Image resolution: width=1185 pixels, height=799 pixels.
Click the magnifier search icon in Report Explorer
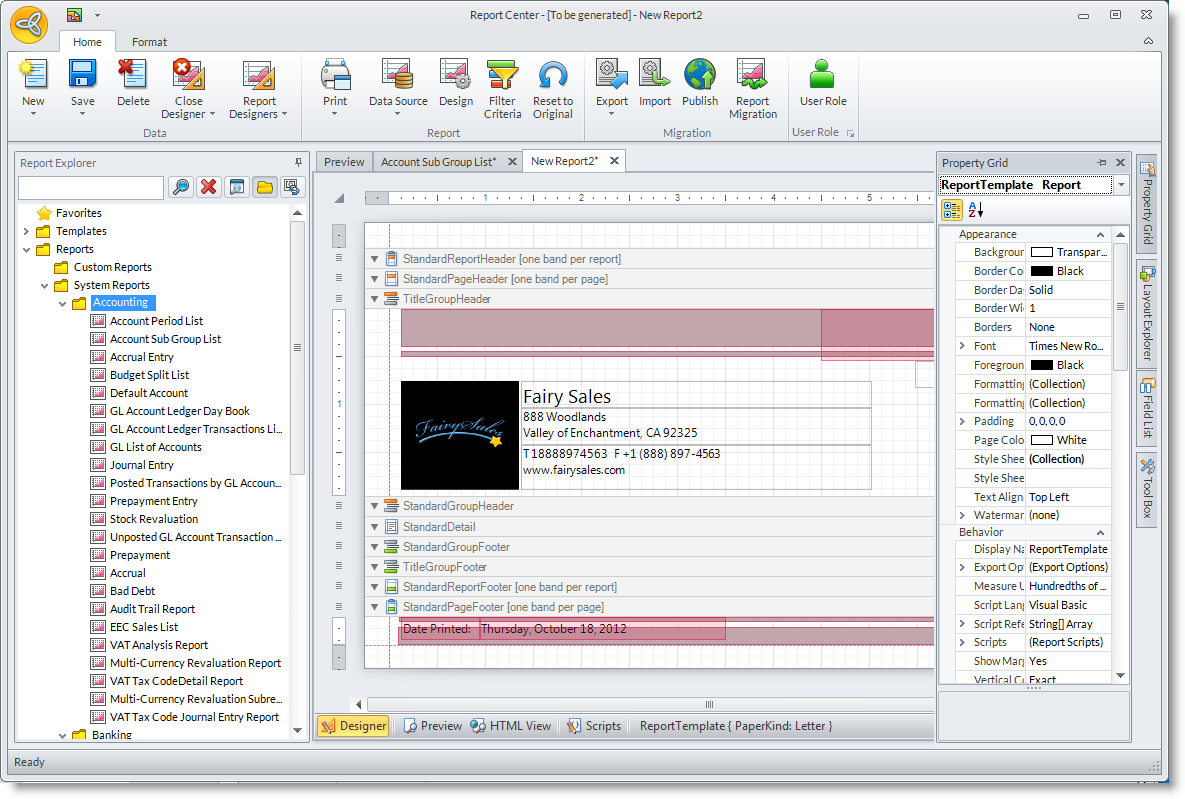coord(180,187)
